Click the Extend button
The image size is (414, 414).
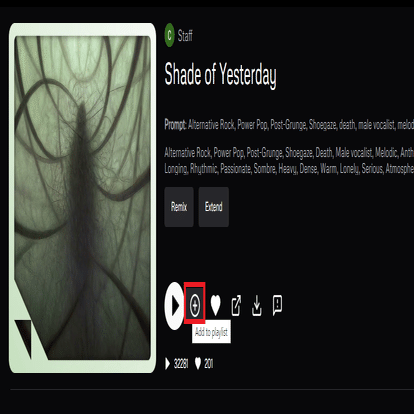[x=214, y=207]
